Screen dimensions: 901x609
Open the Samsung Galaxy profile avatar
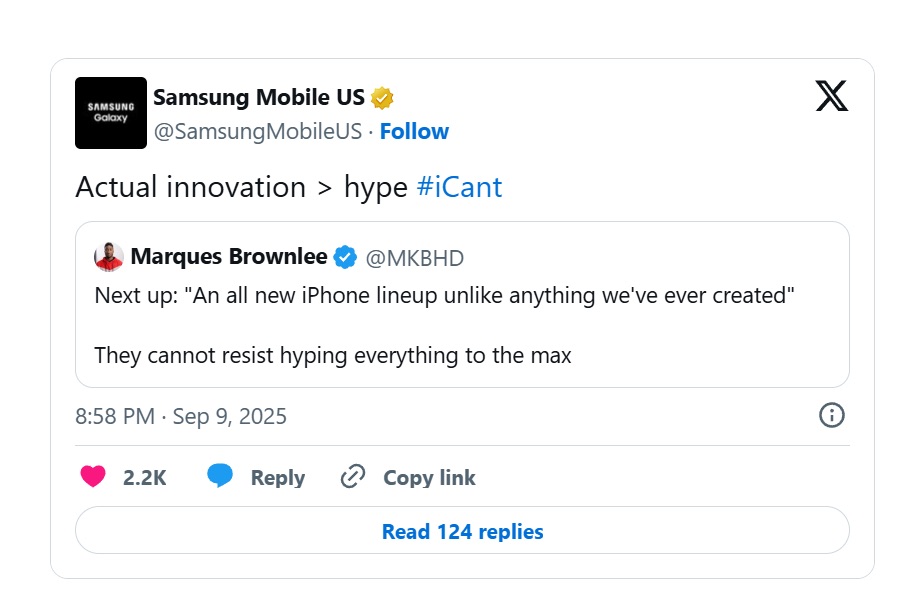[111, 113]
